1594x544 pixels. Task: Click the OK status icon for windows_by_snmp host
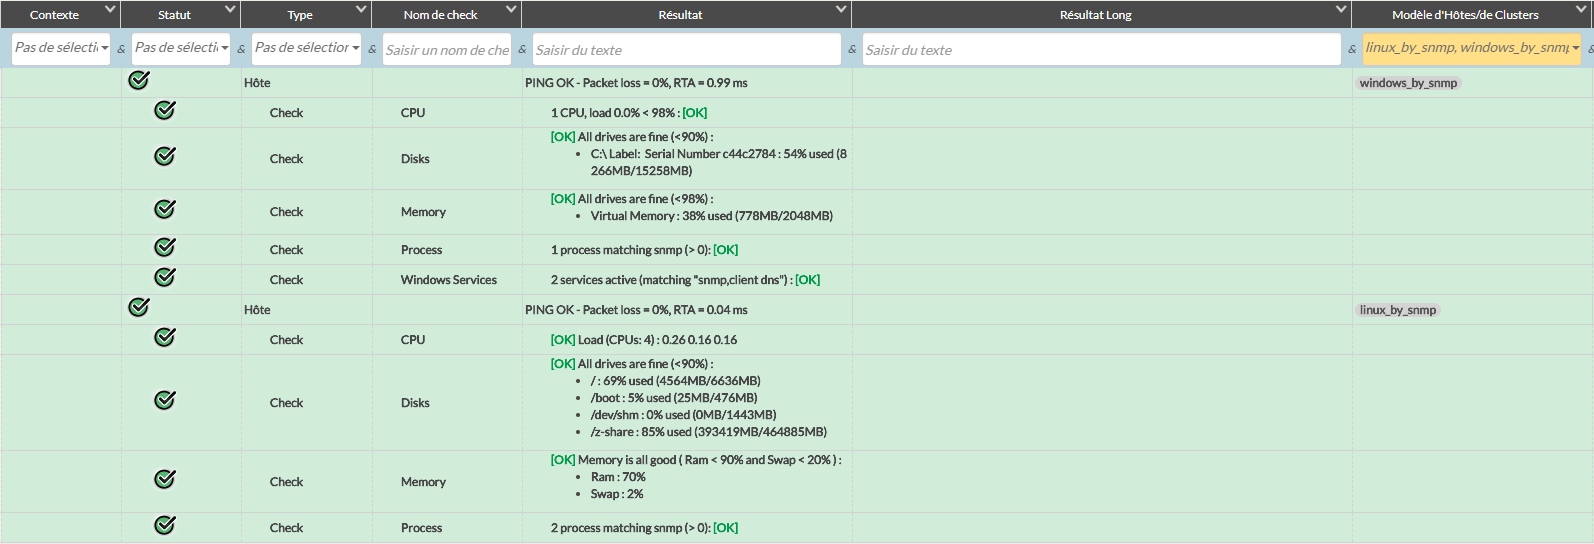[x=139, y=81]
